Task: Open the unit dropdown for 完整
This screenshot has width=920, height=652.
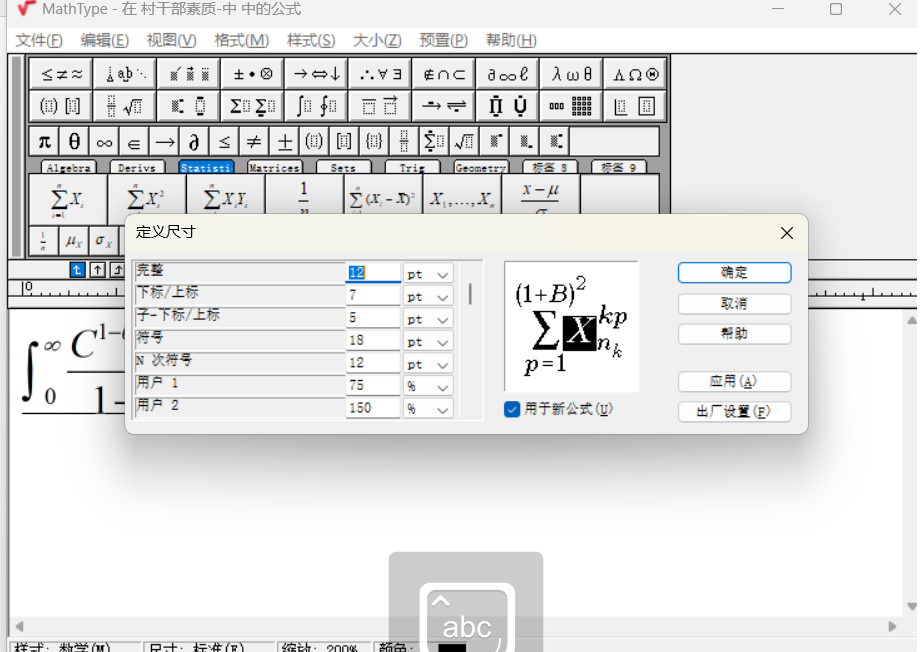Action: coord(428,274)
